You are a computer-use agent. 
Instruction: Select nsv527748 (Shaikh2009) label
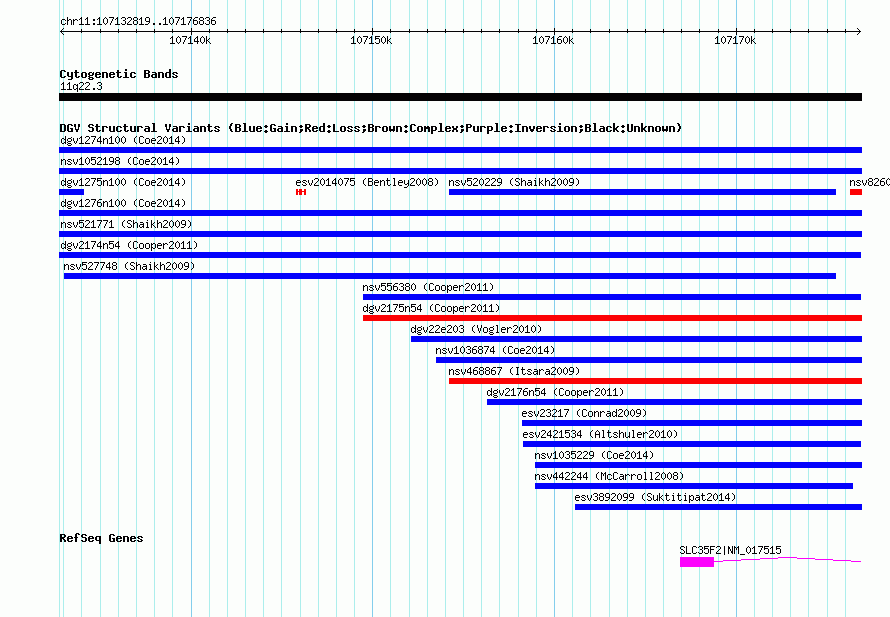click(129, 266)
